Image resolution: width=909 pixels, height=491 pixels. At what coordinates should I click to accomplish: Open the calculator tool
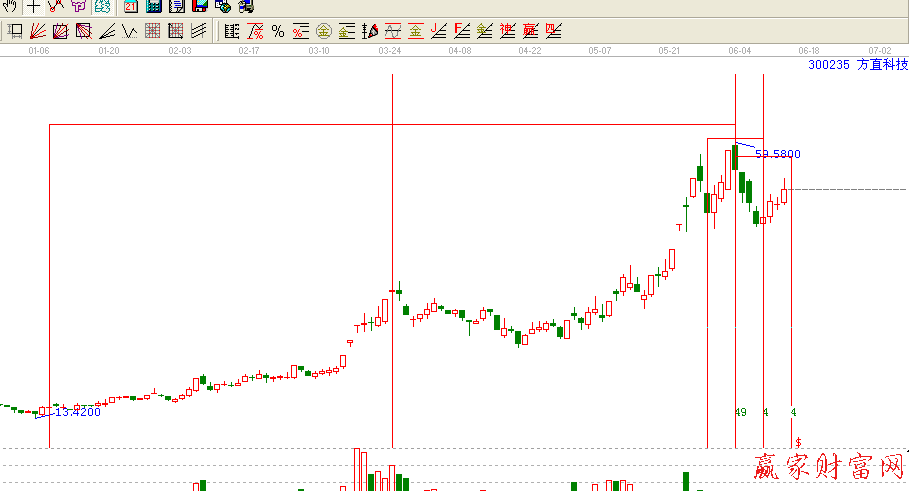point(153,6)
